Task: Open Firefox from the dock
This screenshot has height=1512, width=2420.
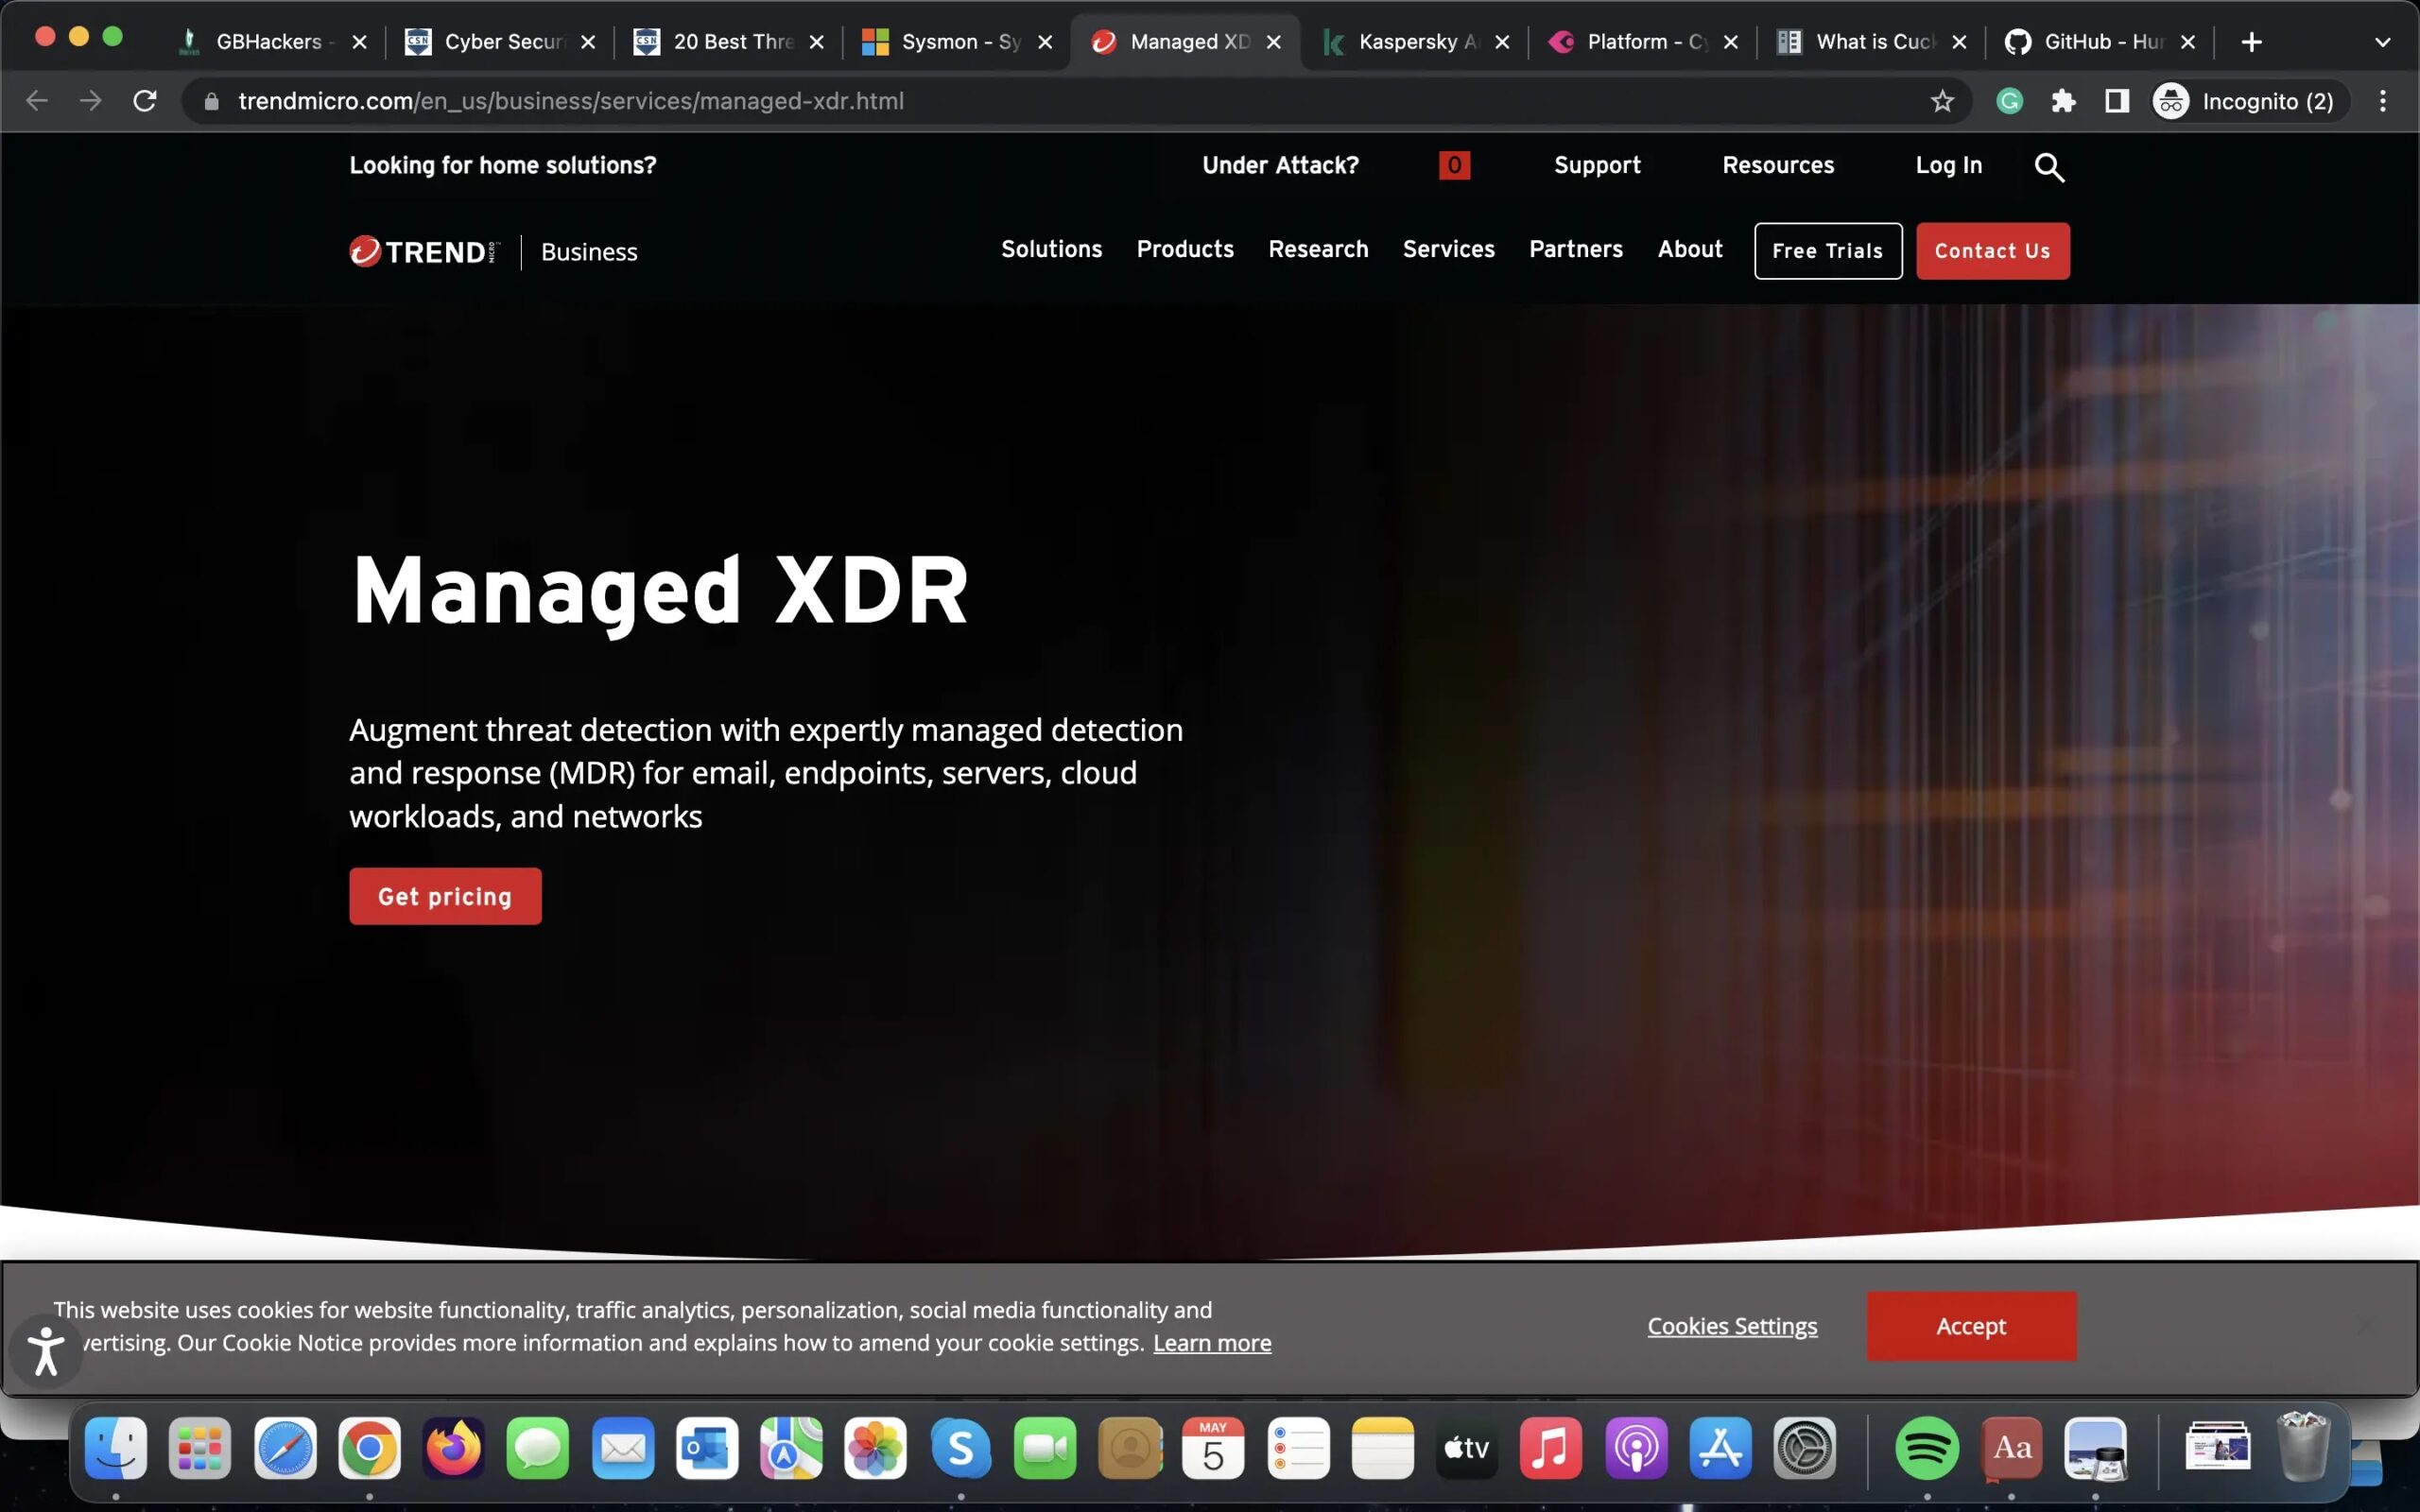Action: pyautogui.click(x=453, y=1447)
